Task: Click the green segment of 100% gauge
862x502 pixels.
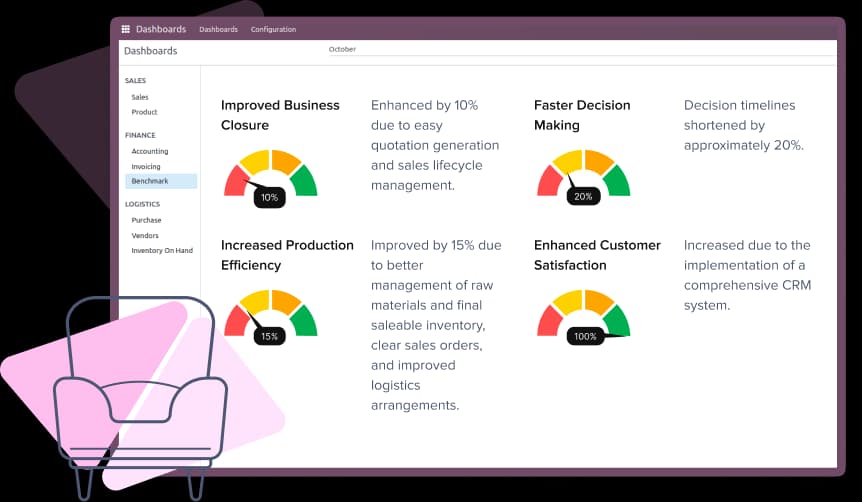Action: point(617,320)
